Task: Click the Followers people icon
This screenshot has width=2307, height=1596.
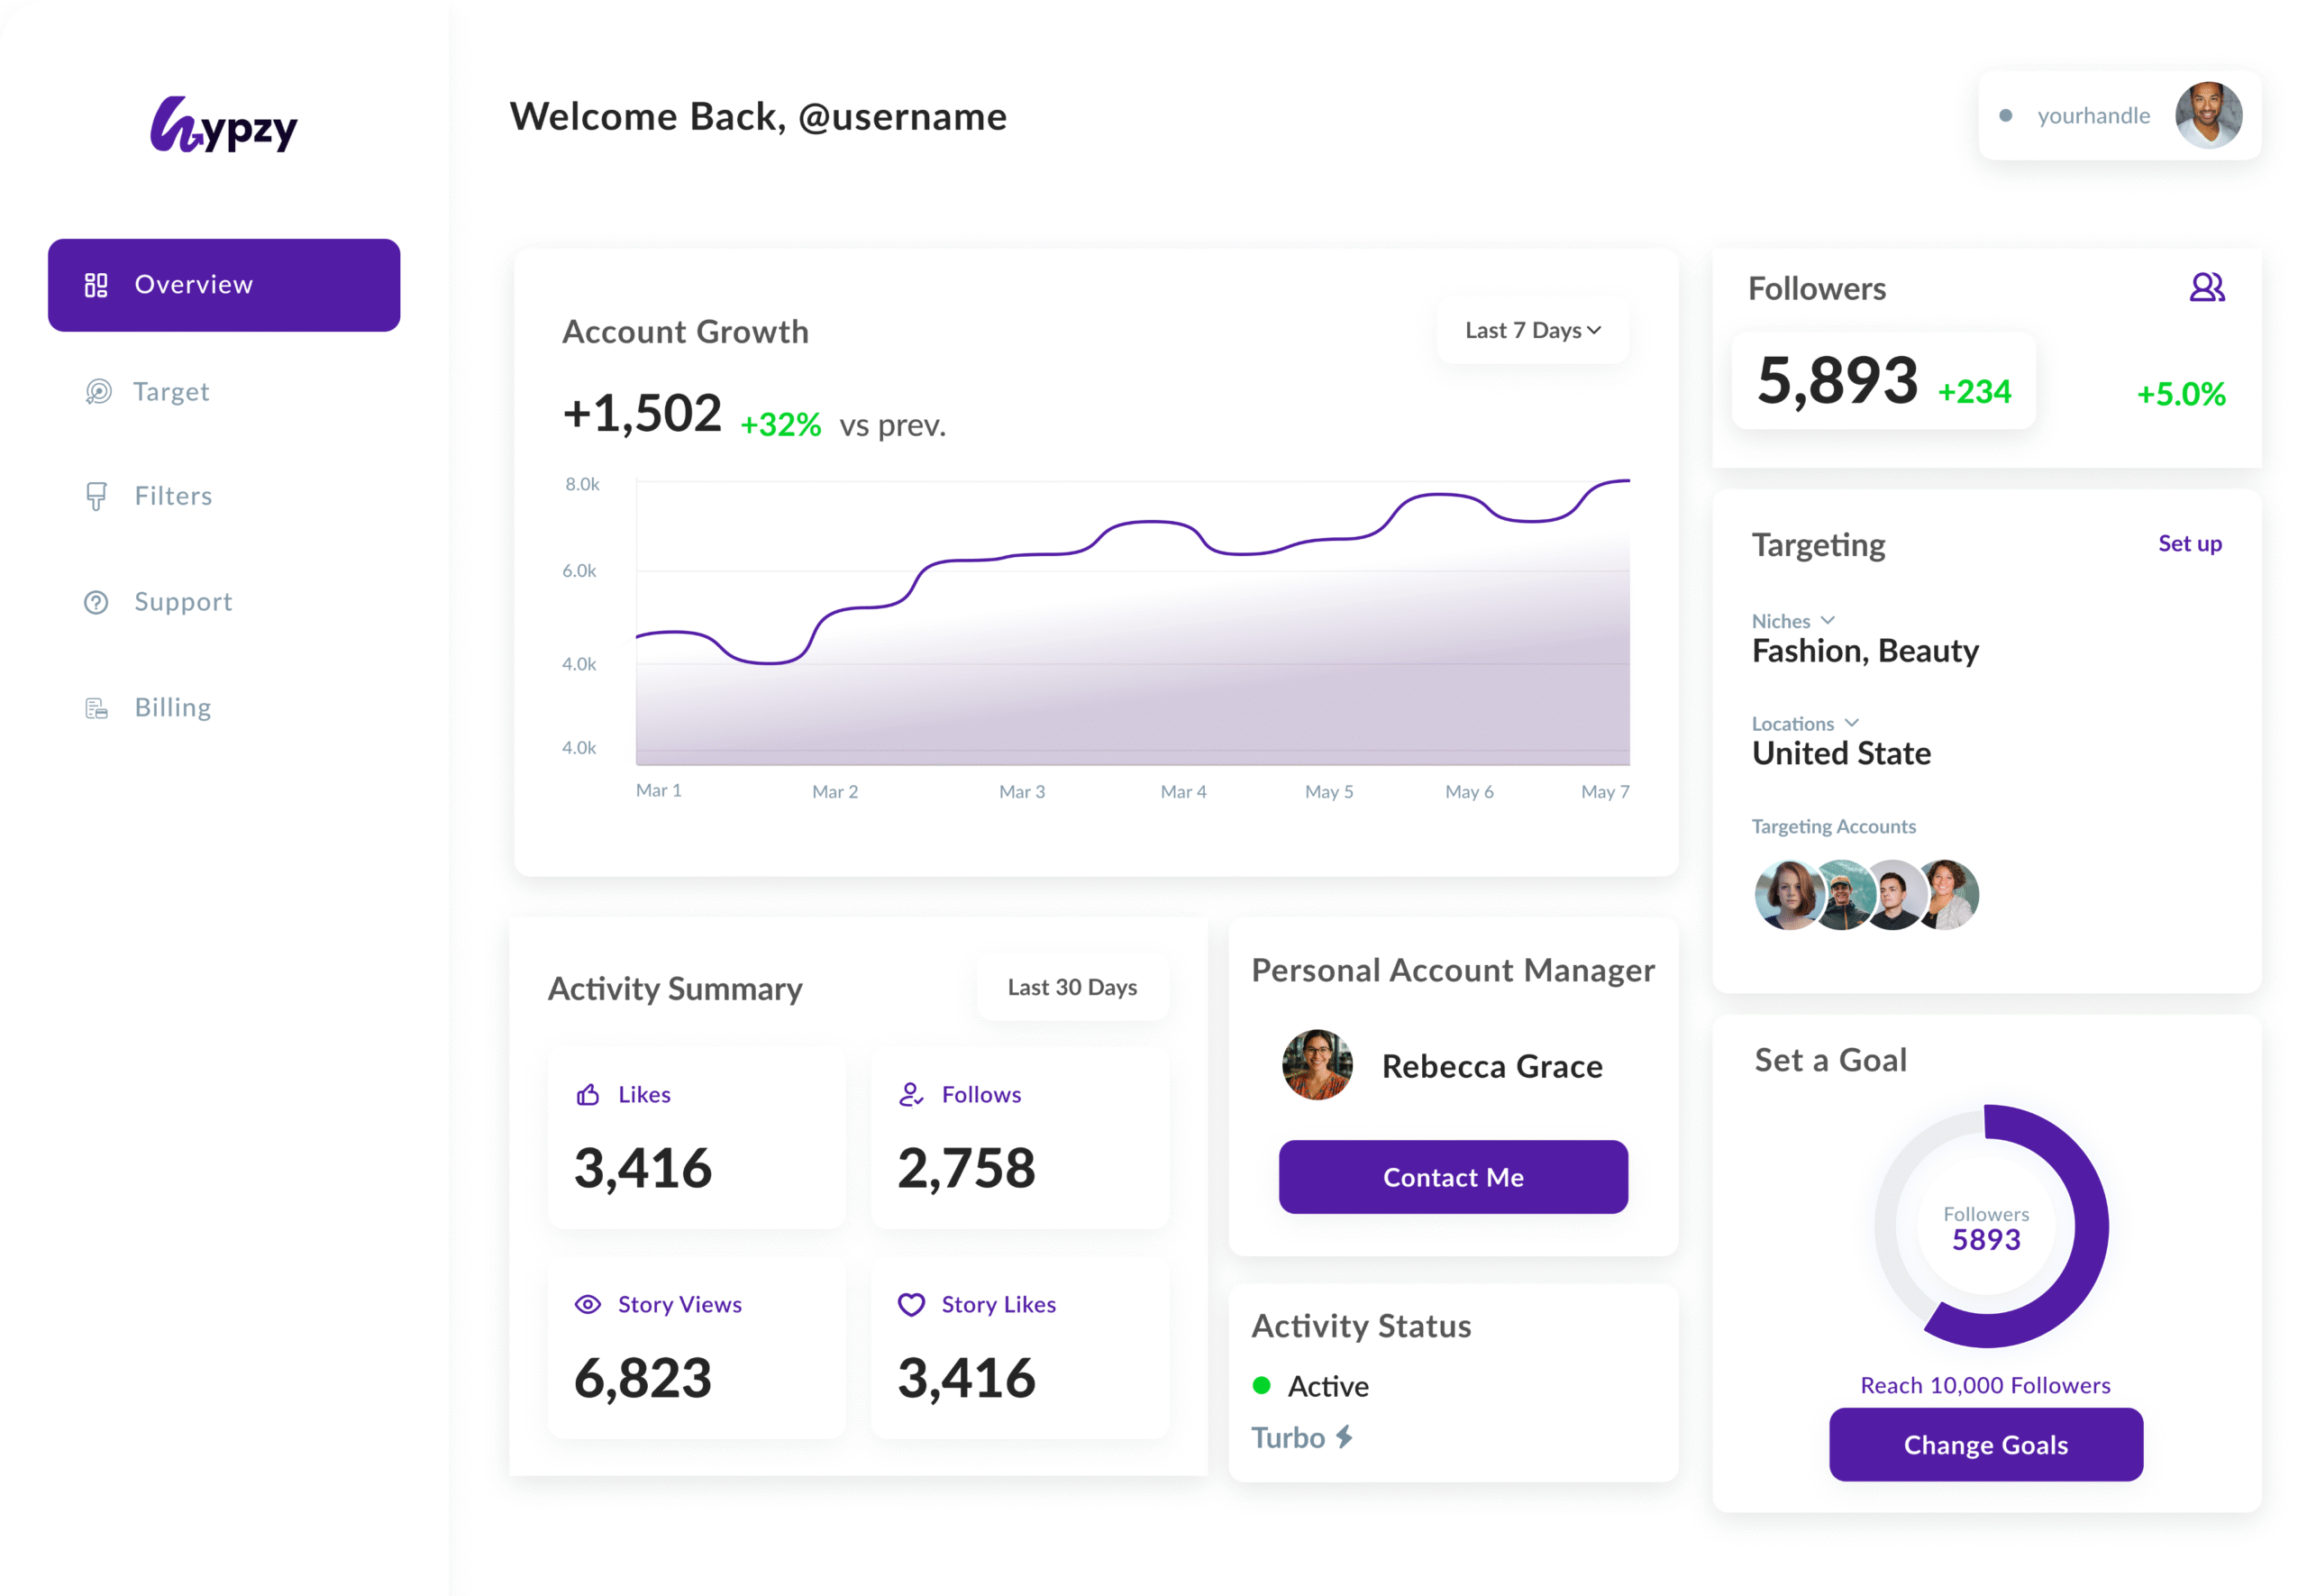Action: (2206, 288)
